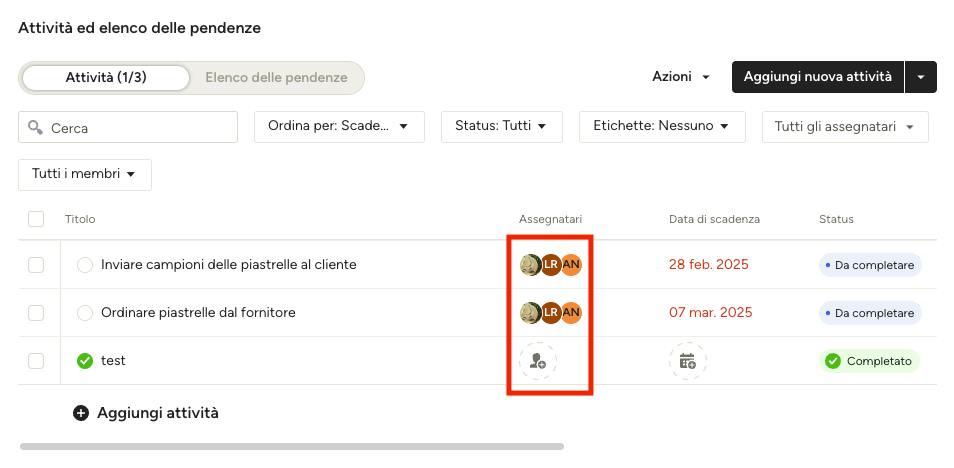Open the Ordina per sort dropdown
954x468 pixels.
coord(339,127)
